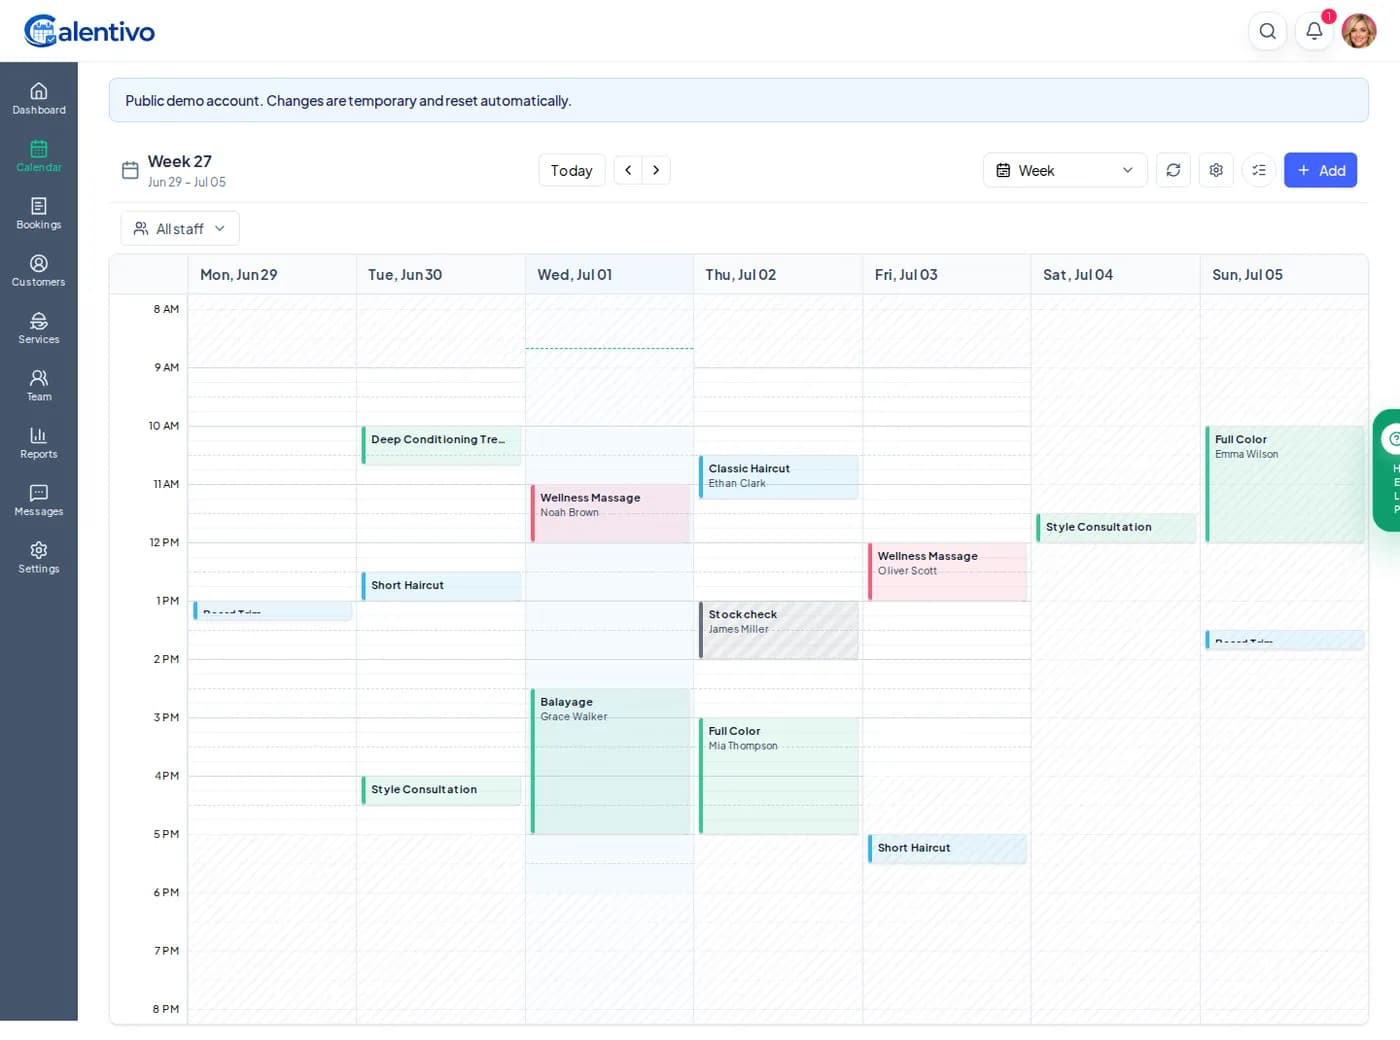
Task: Open the checklist view icon
Action: point(1259,170)
